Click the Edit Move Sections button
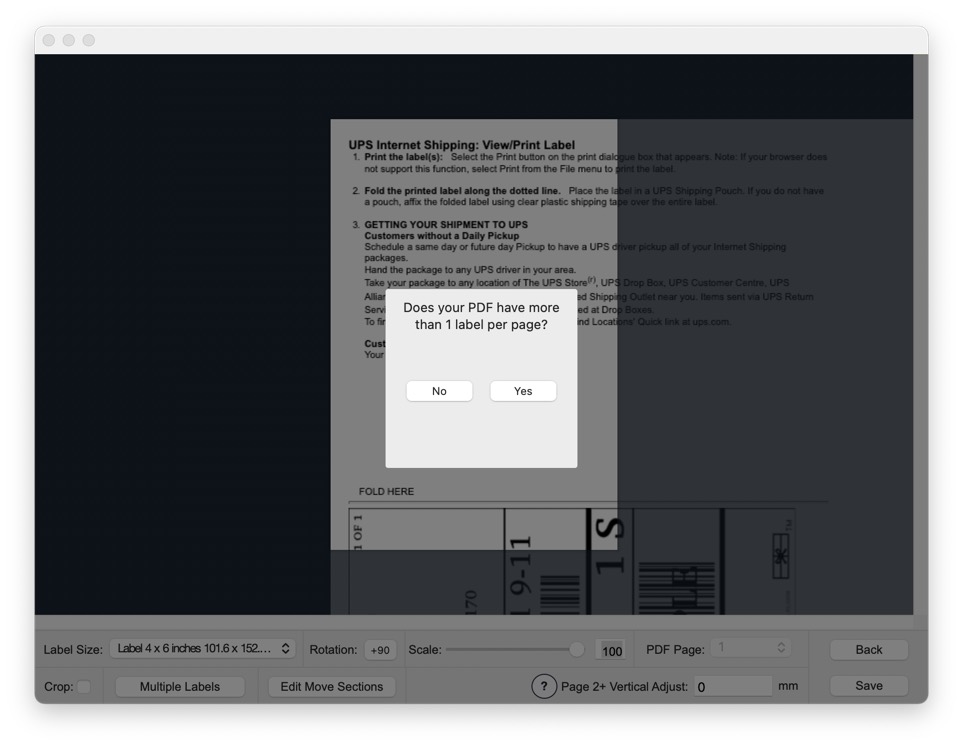This screenshot has width=962, height=746. tap(331, 687)
